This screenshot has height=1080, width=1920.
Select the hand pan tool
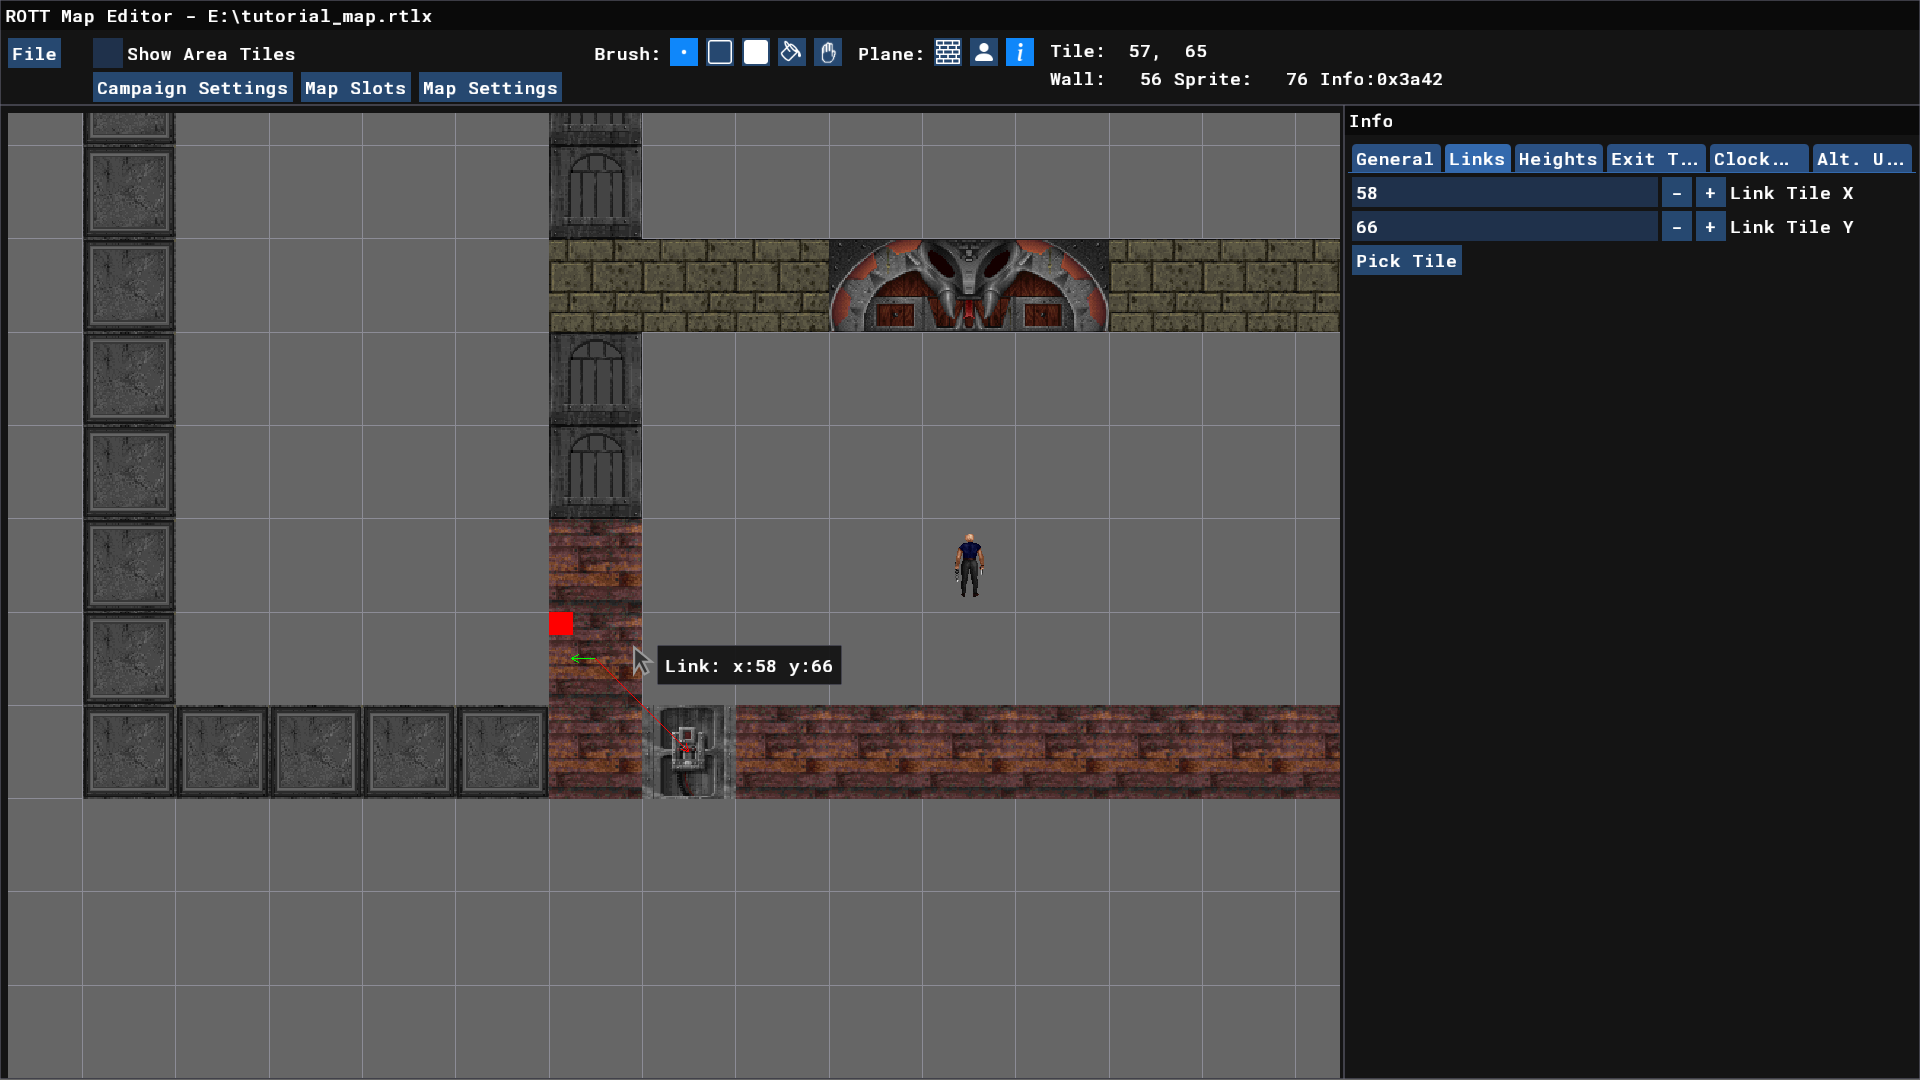pyautogui.click(x=828, y=53)
